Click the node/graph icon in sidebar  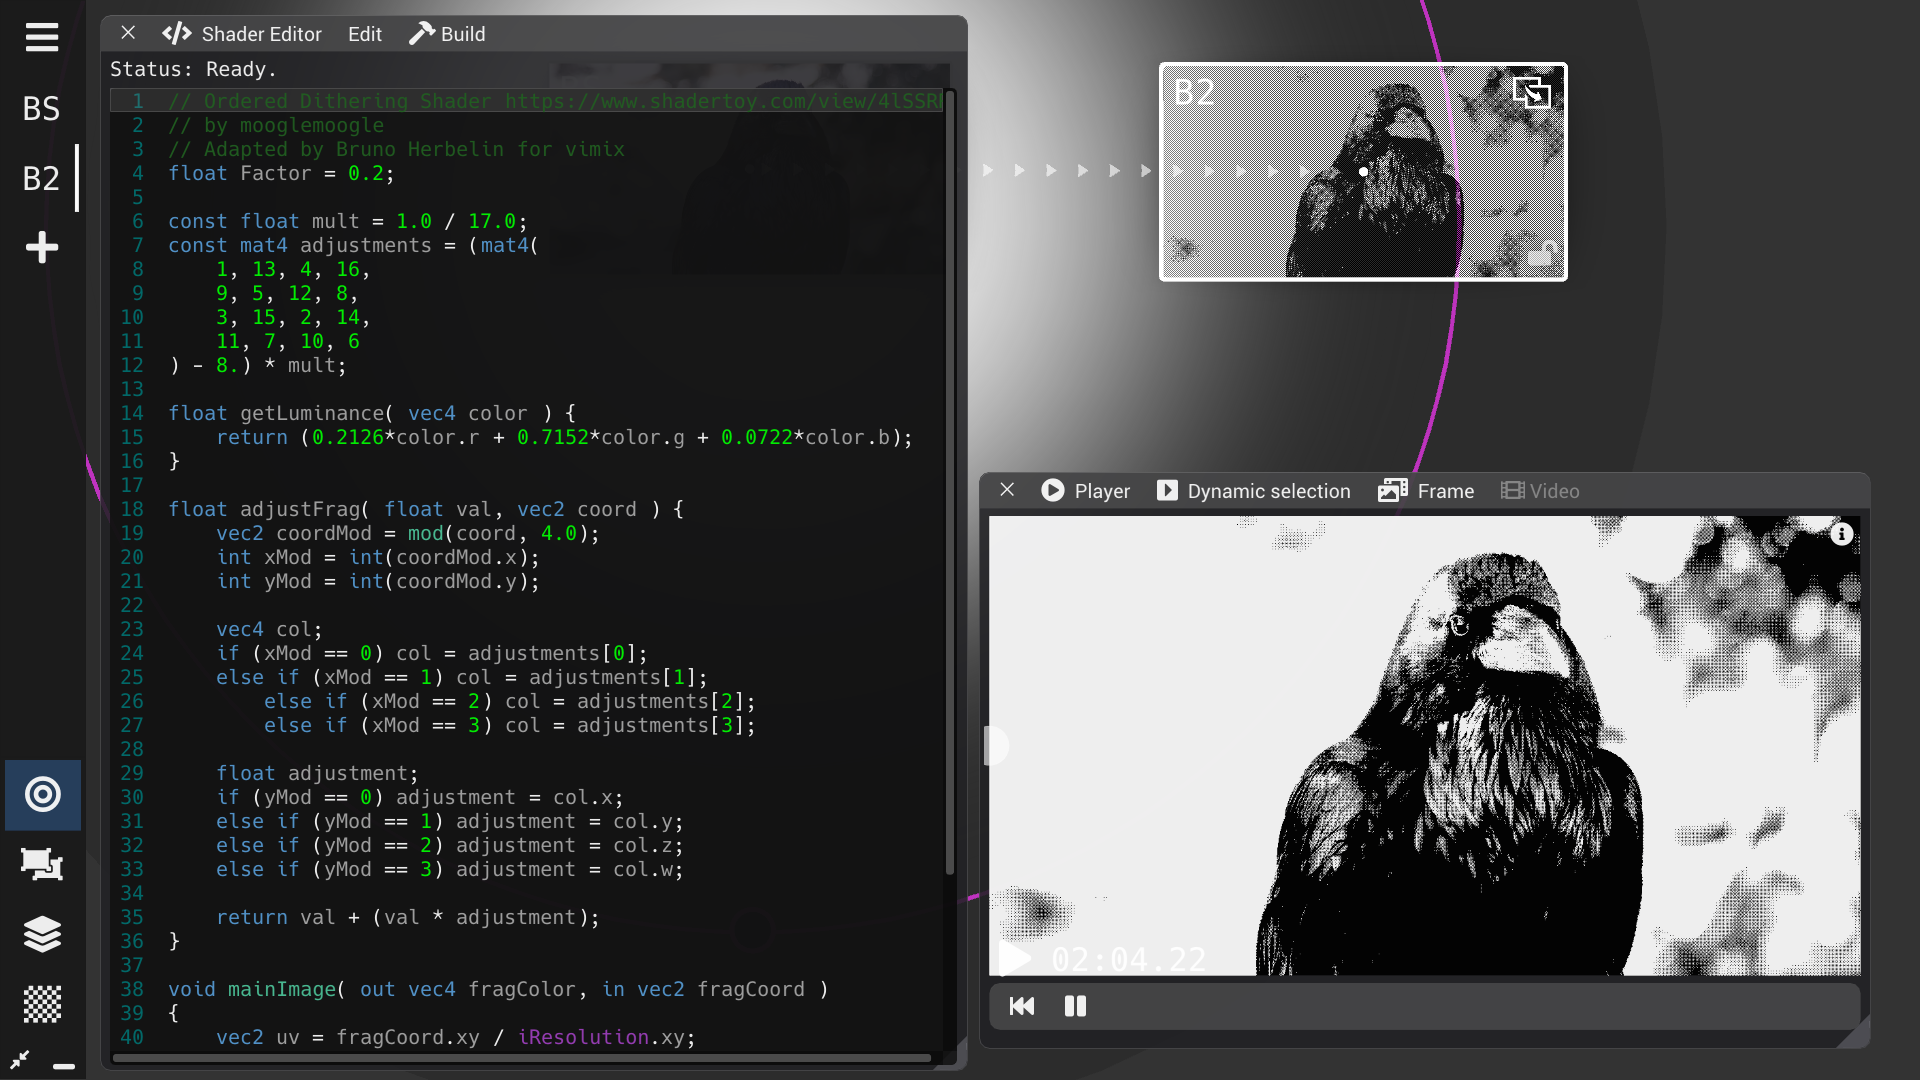[x=42, y=865]
